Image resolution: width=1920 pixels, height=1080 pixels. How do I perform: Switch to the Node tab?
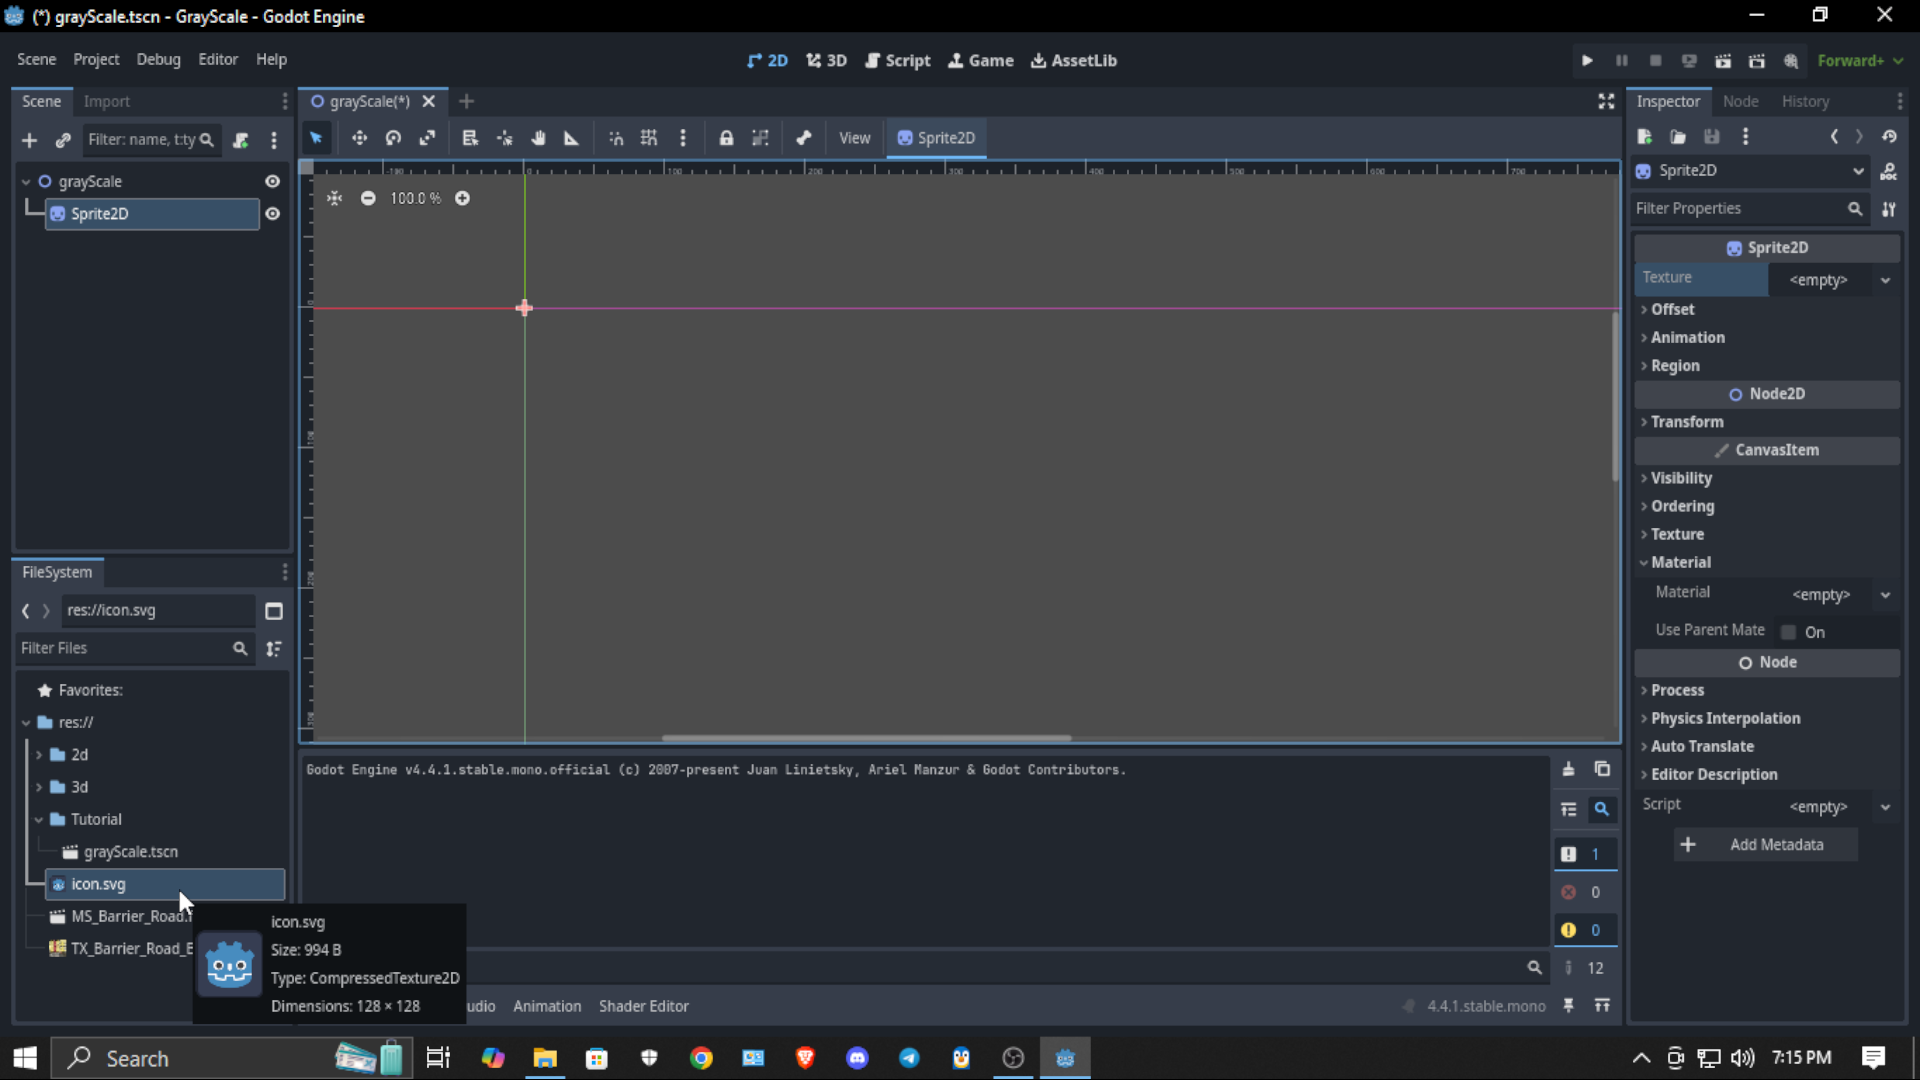[x=1740, y=101]
